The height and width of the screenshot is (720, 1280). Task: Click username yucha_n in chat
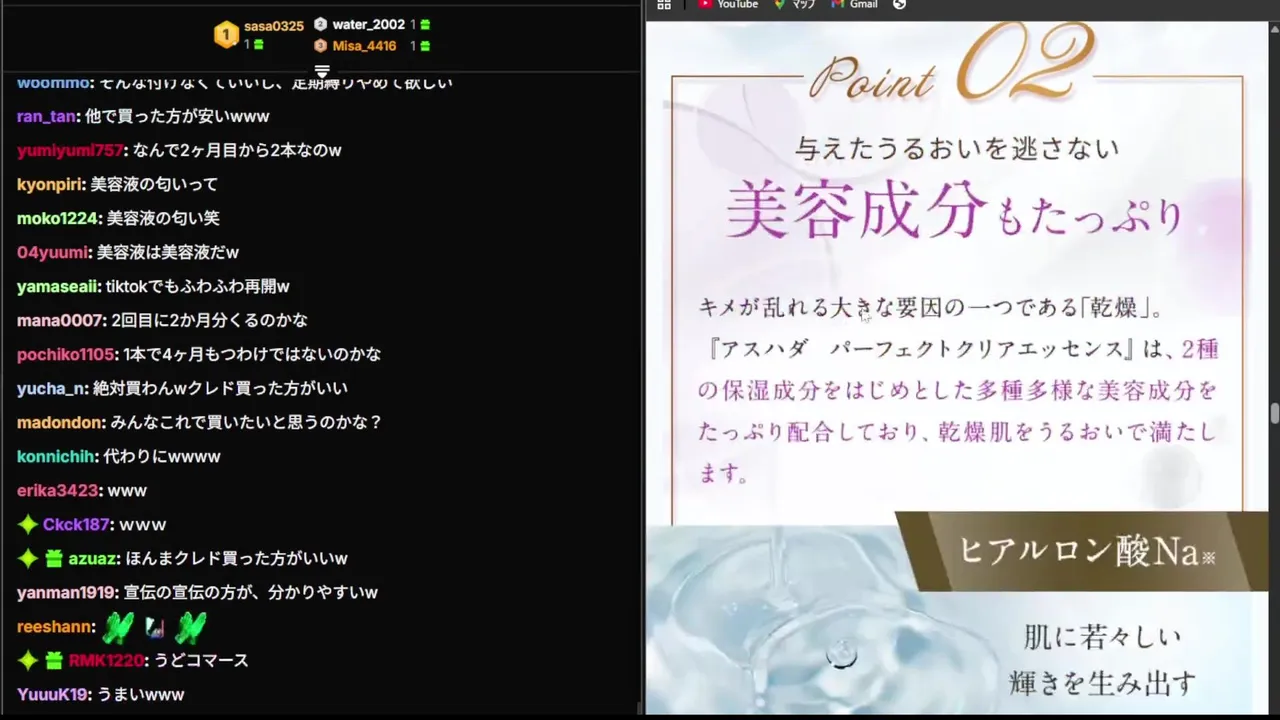[x=51, y=388]
